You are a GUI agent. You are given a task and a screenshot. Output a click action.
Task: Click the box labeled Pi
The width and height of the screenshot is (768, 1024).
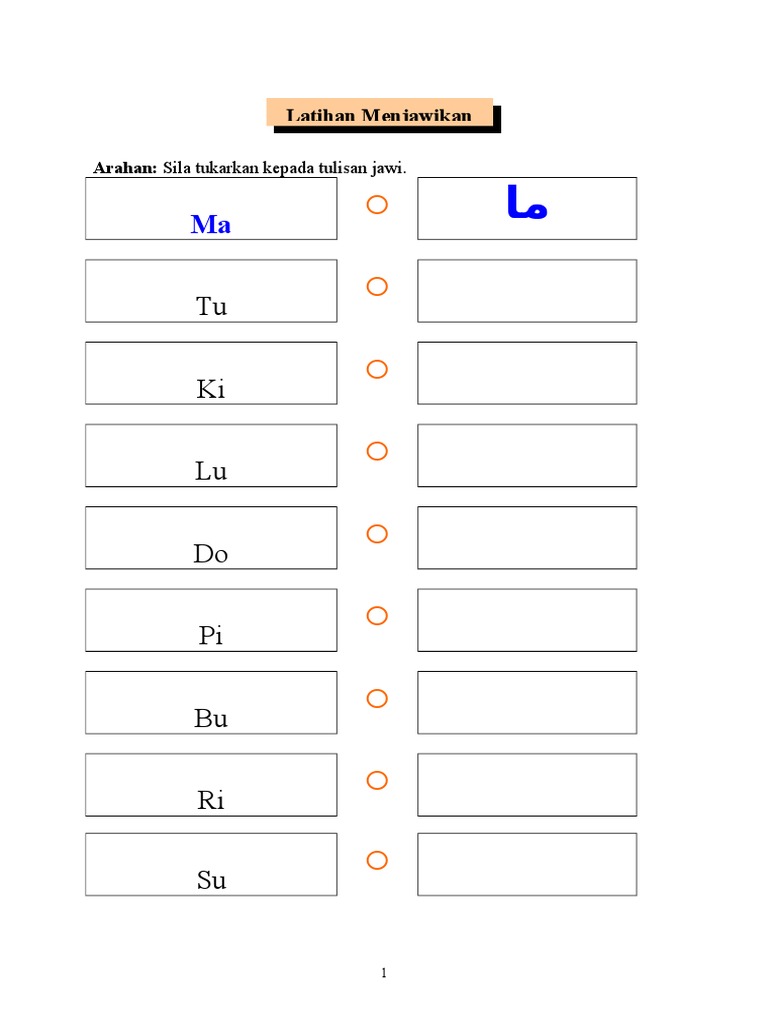(x=211, y=620)
